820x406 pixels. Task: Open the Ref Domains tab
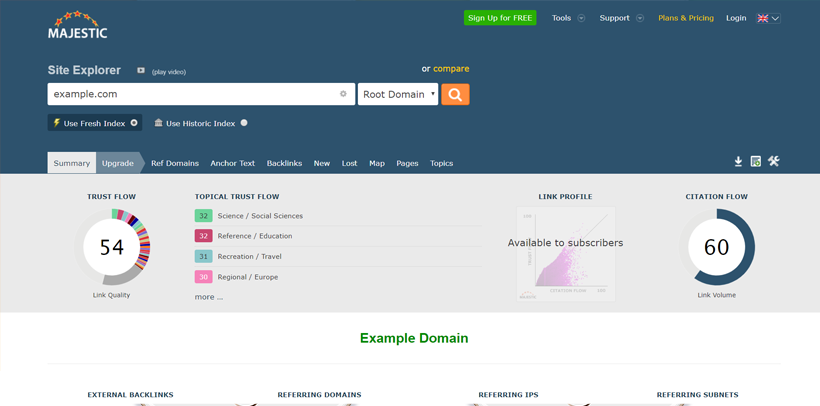[175, 163]
